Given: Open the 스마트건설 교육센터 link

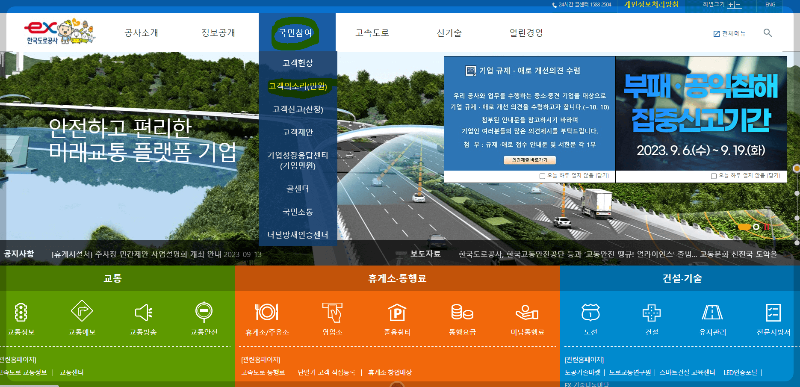Looking at the screenshot, I should (687, 372).
